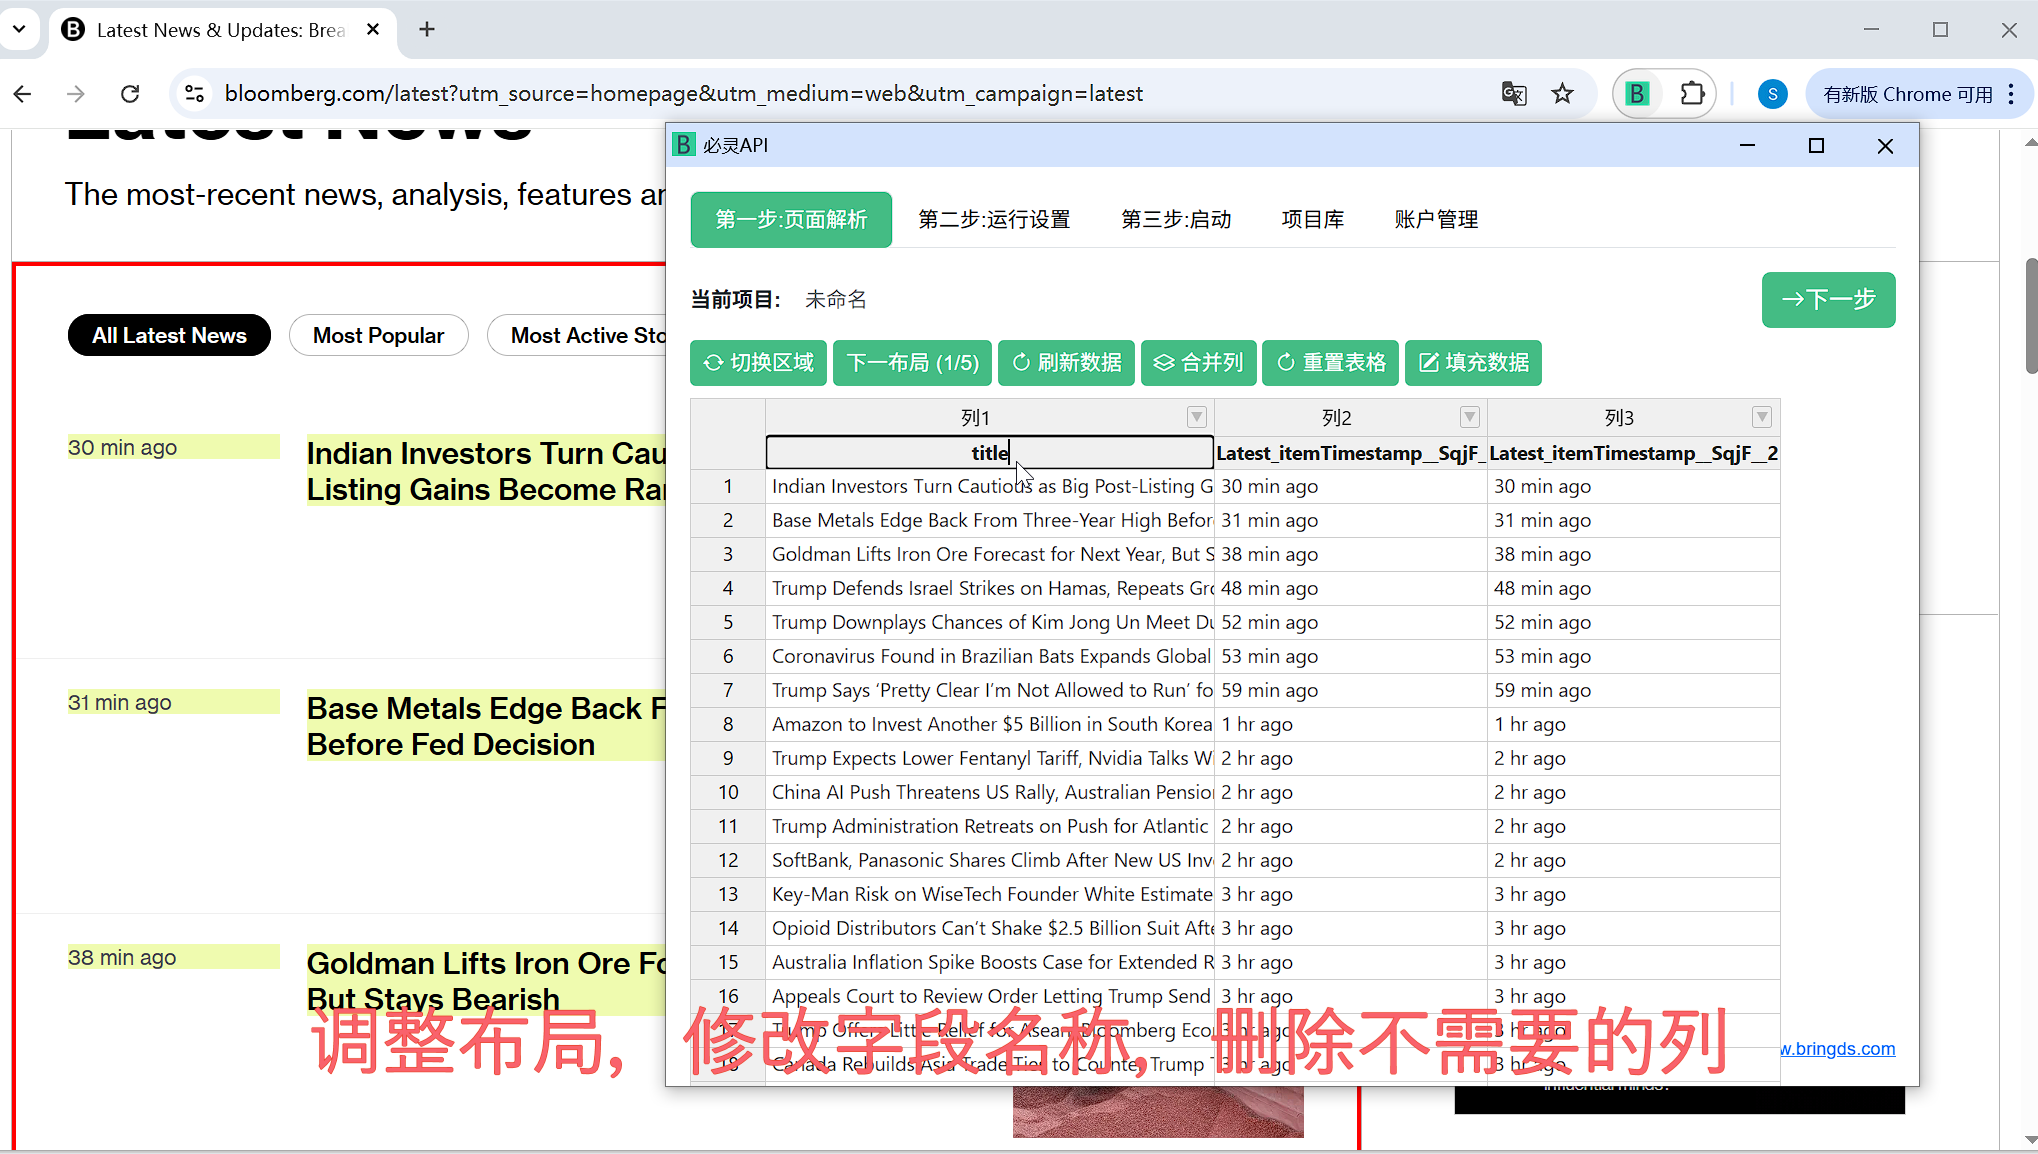Expand the 列3 column dropdown arrow

click(1762, 417)
